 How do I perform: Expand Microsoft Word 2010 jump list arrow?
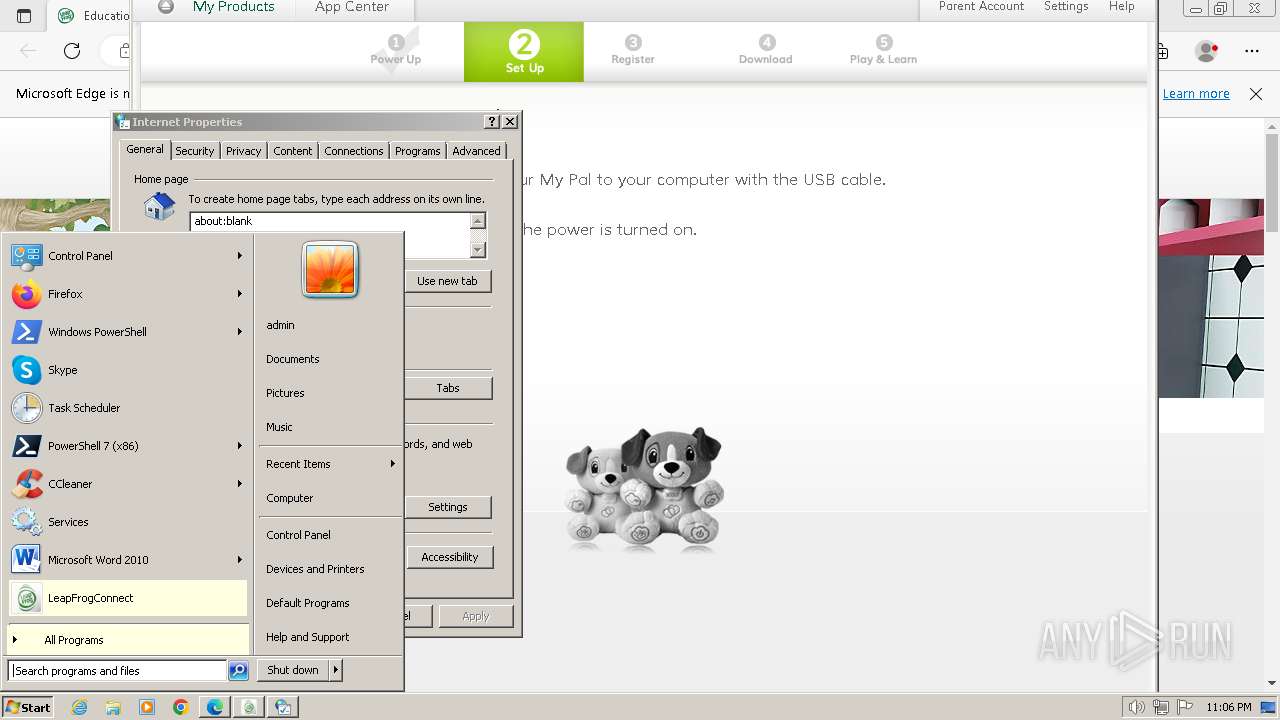240,560
